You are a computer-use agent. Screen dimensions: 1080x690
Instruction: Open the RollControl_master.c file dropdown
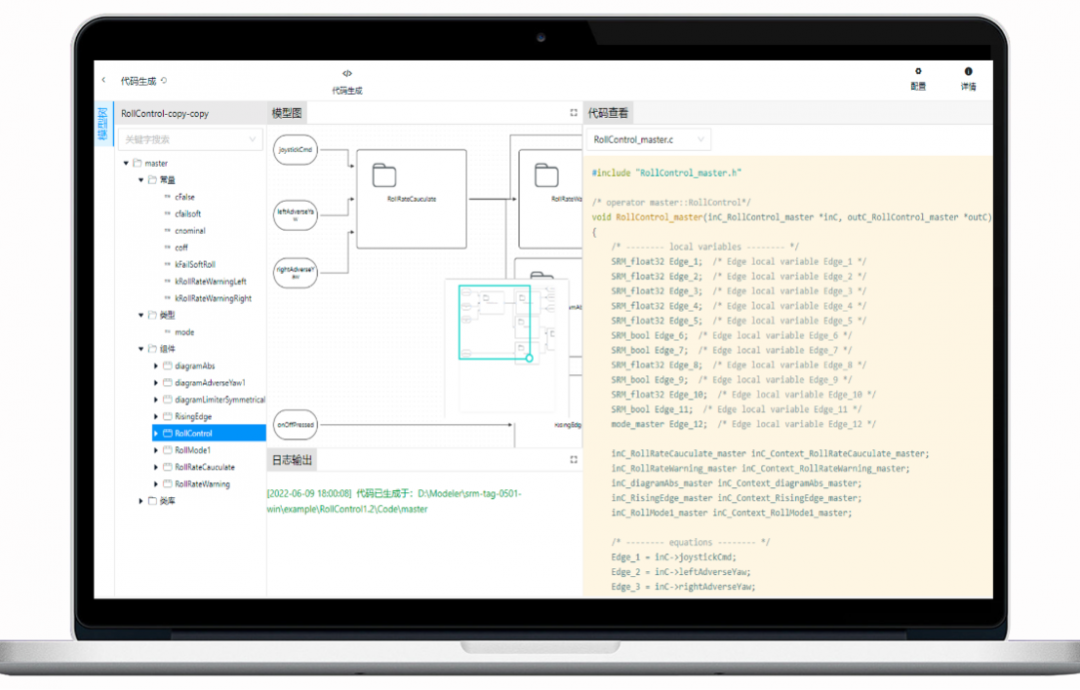click(x=647, y=140)
